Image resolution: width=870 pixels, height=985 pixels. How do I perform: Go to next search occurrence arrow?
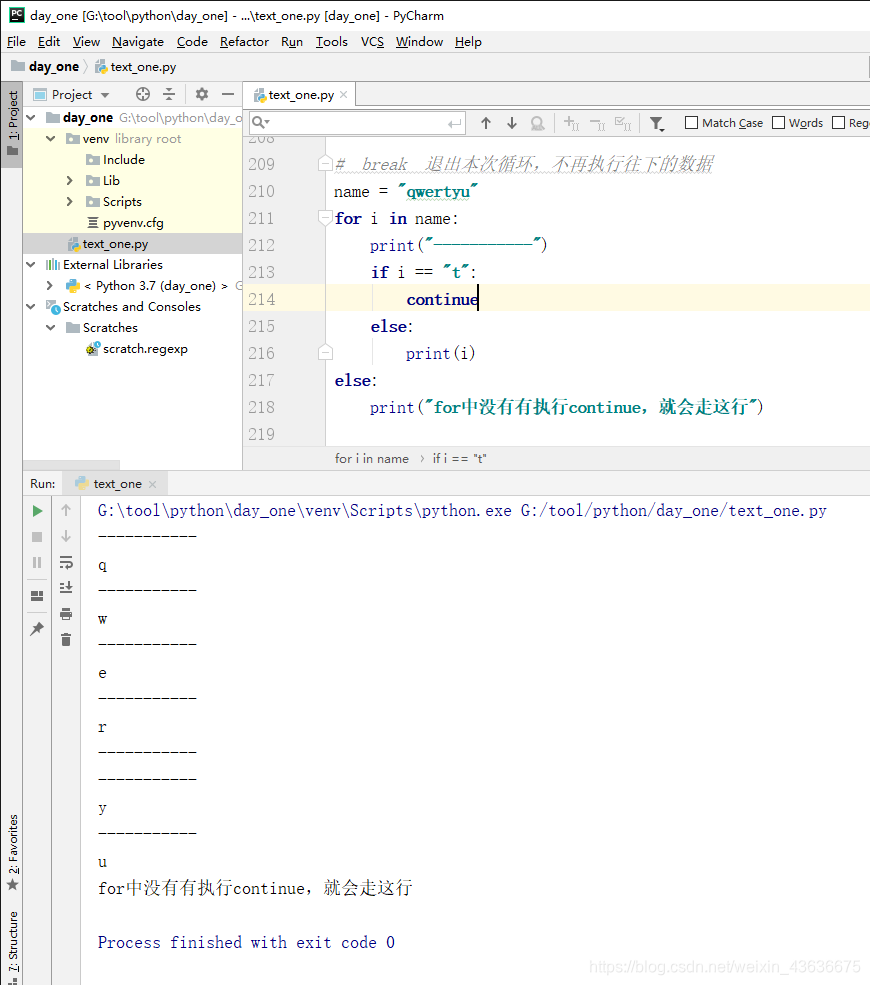coord(512,123)
